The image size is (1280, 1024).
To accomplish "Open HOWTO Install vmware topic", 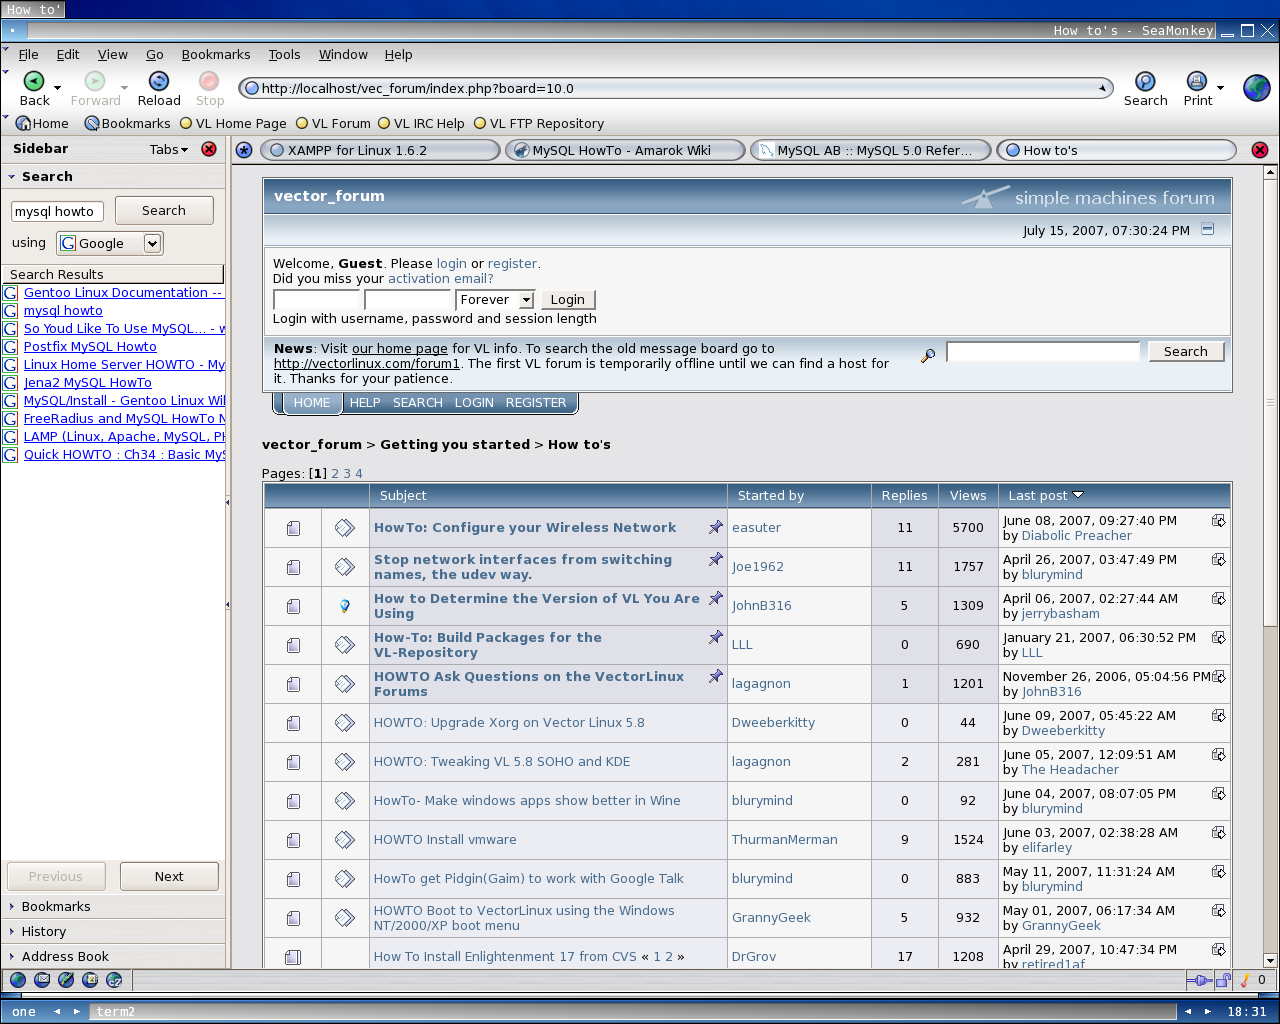I will tap(445, 839).
